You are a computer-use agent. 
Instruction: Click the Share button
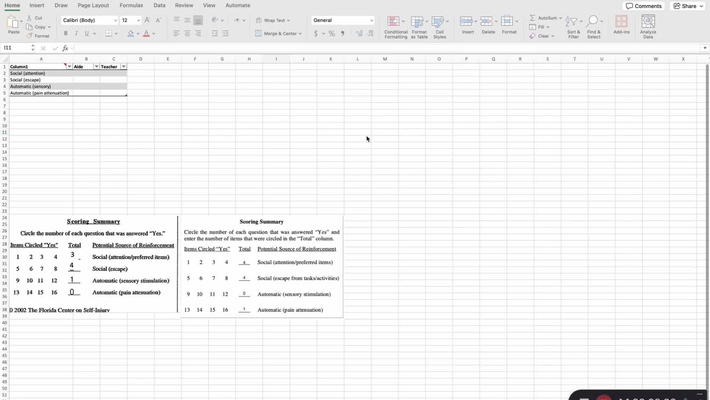point(687,6)
